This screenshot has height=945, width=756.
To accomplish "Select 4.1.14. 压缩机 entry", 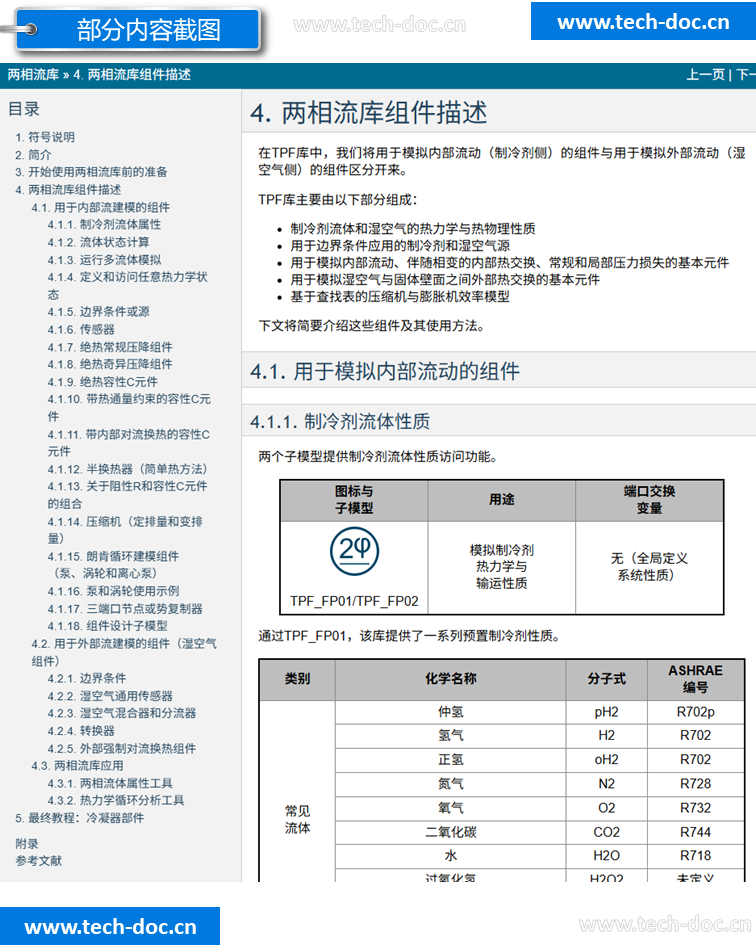I will [125, 530].
